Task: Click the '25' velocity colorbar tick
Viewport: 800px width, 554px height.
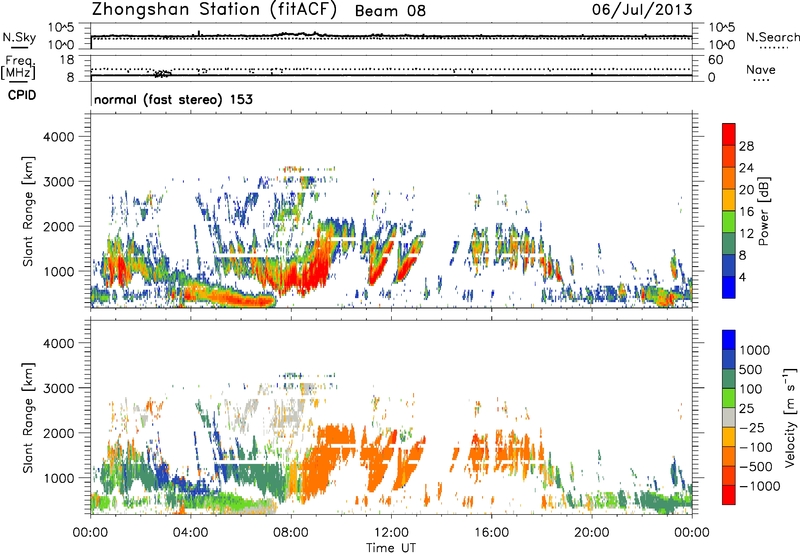Action: pos(746,408)
